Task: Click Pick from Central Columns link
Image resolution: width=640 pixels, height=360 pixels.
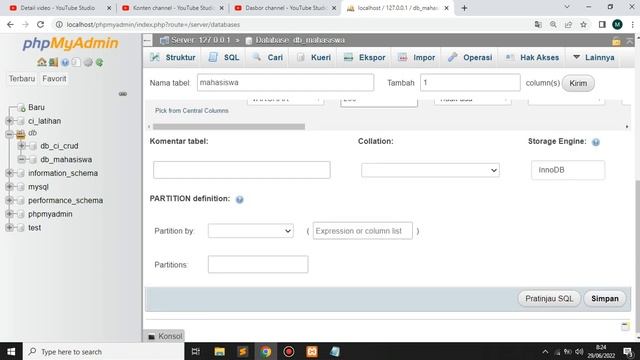Action: [x=191, y=111]
